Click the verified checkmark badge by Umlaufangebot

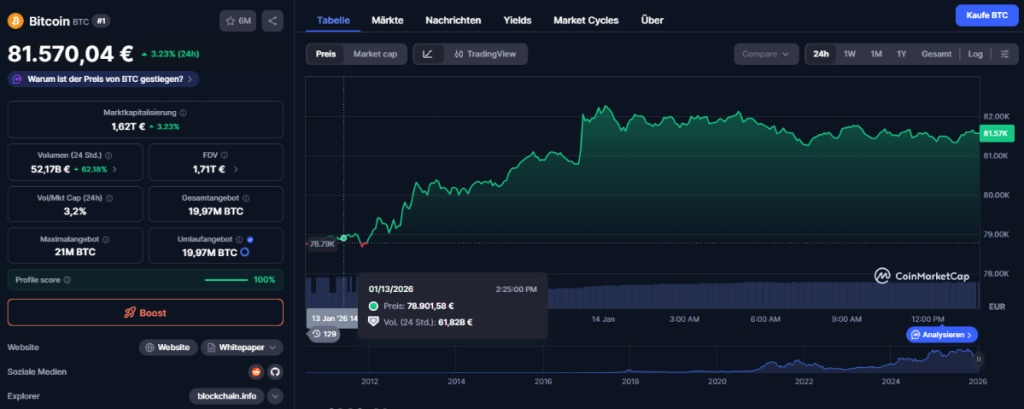(250, 240)
